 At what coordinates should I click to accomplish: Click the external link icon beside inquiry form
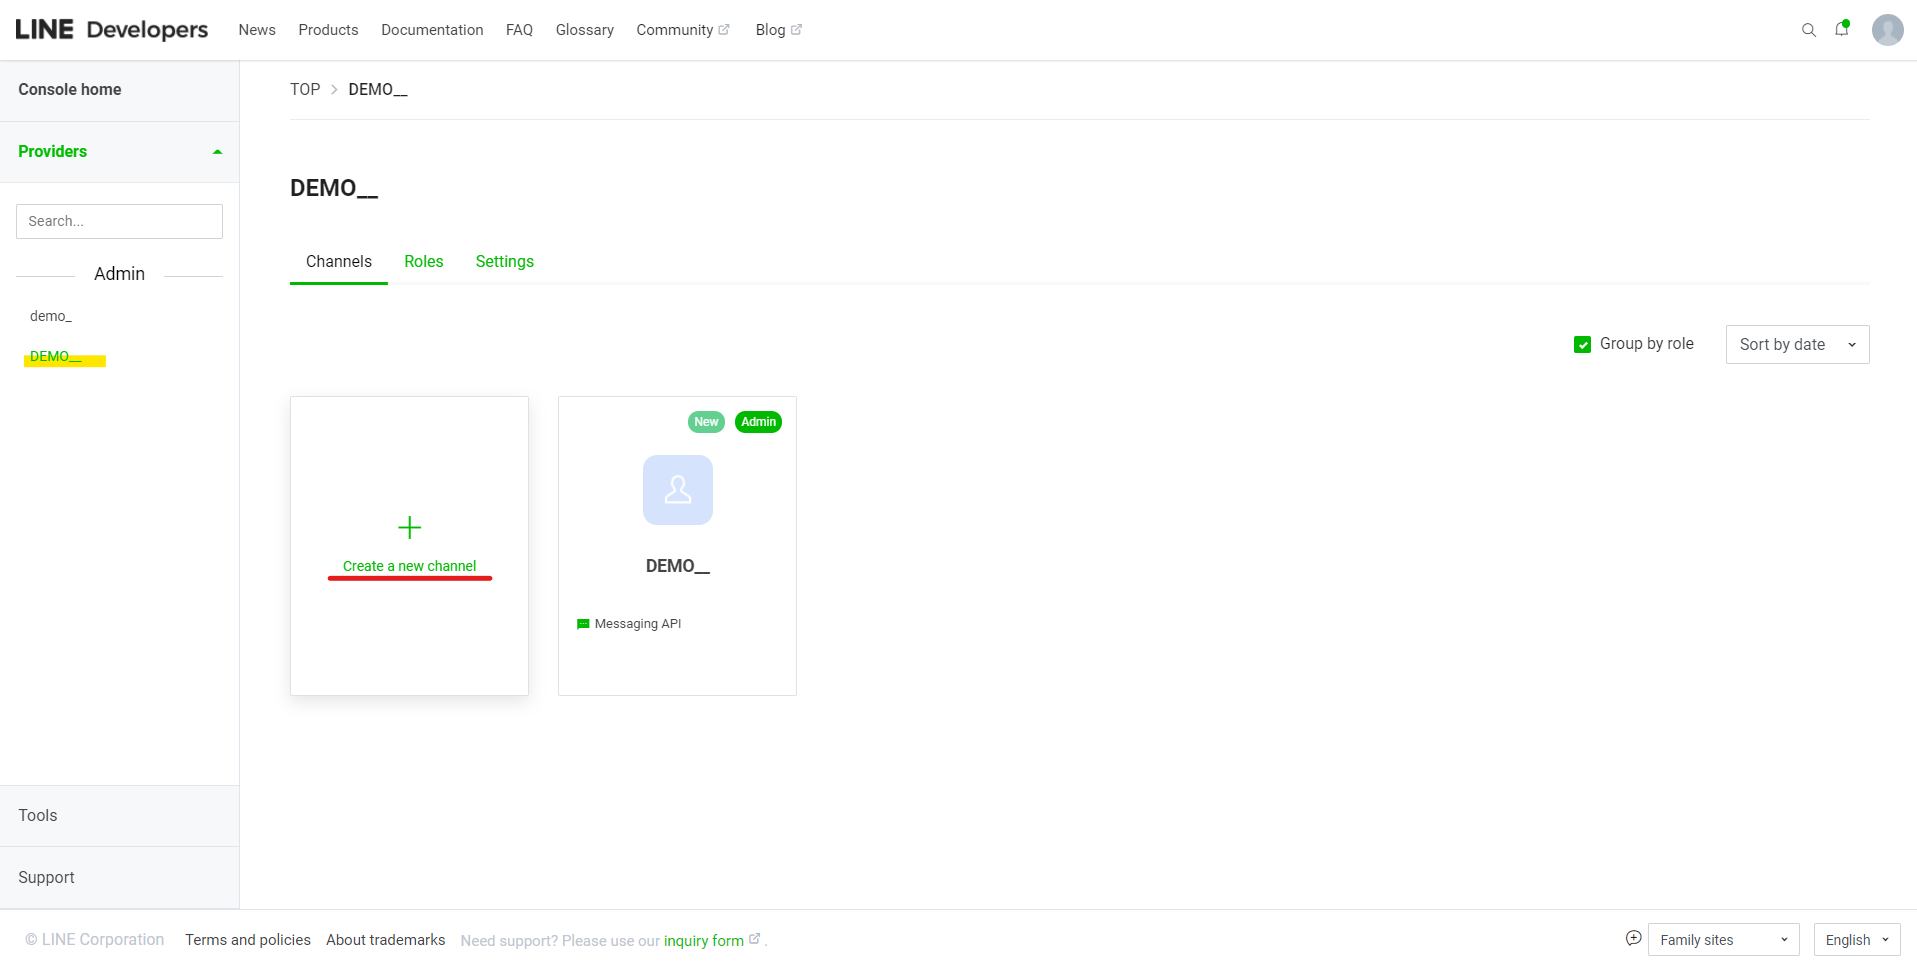click(x=754, y=939)
